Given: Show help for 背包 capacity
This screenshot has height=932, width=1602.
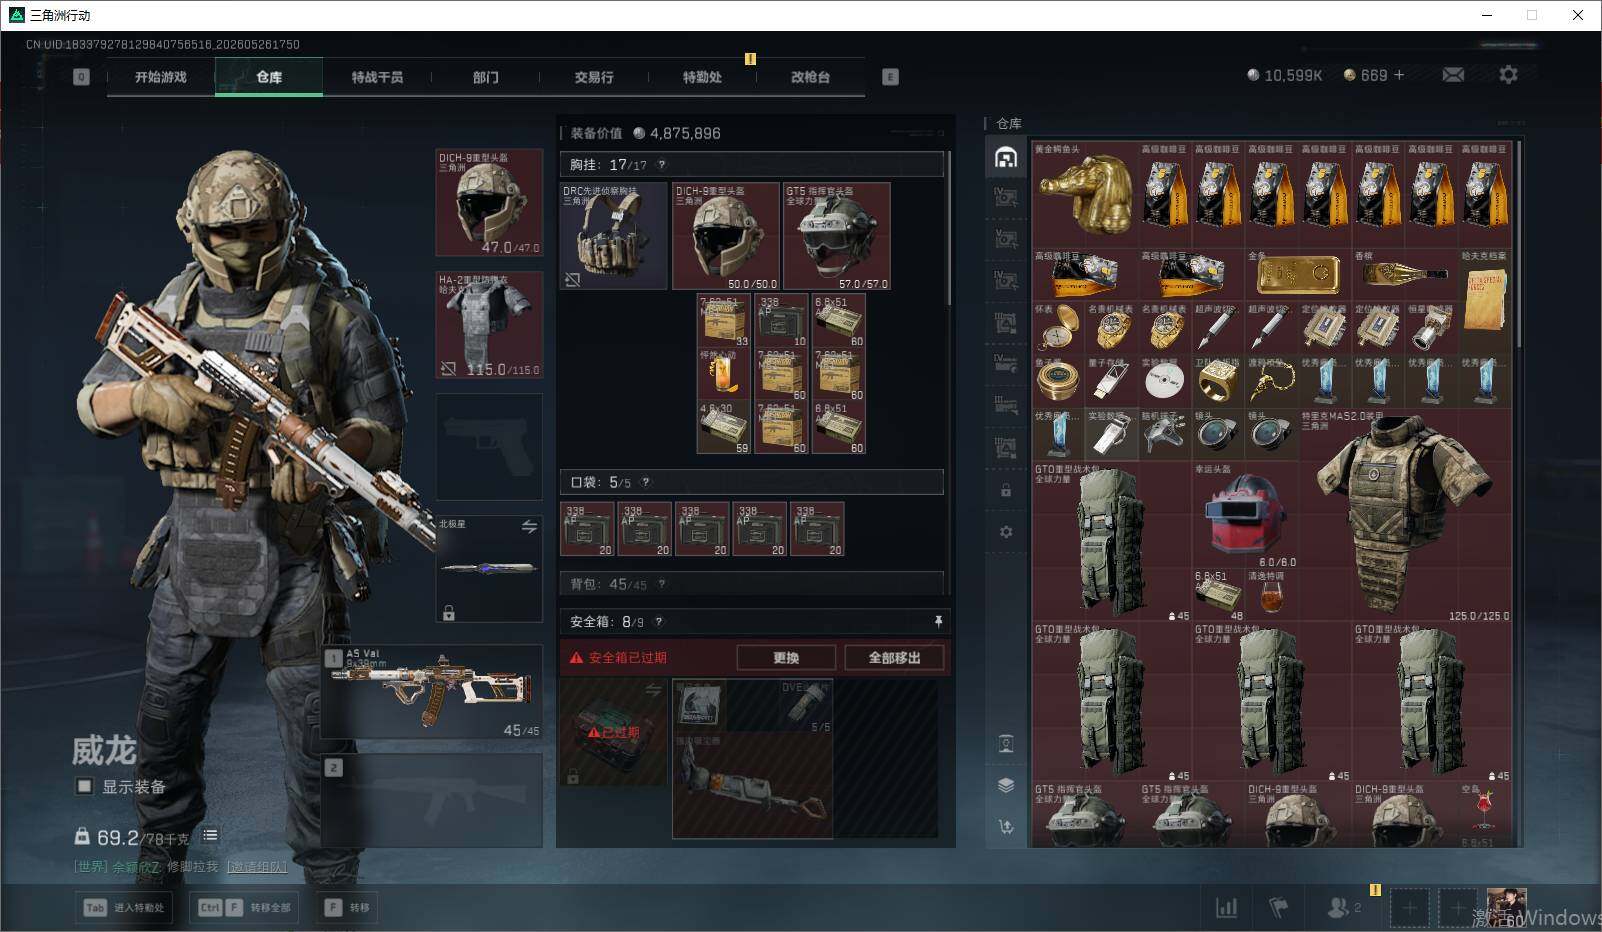Looking at the screenshot, I should (662, 584).
